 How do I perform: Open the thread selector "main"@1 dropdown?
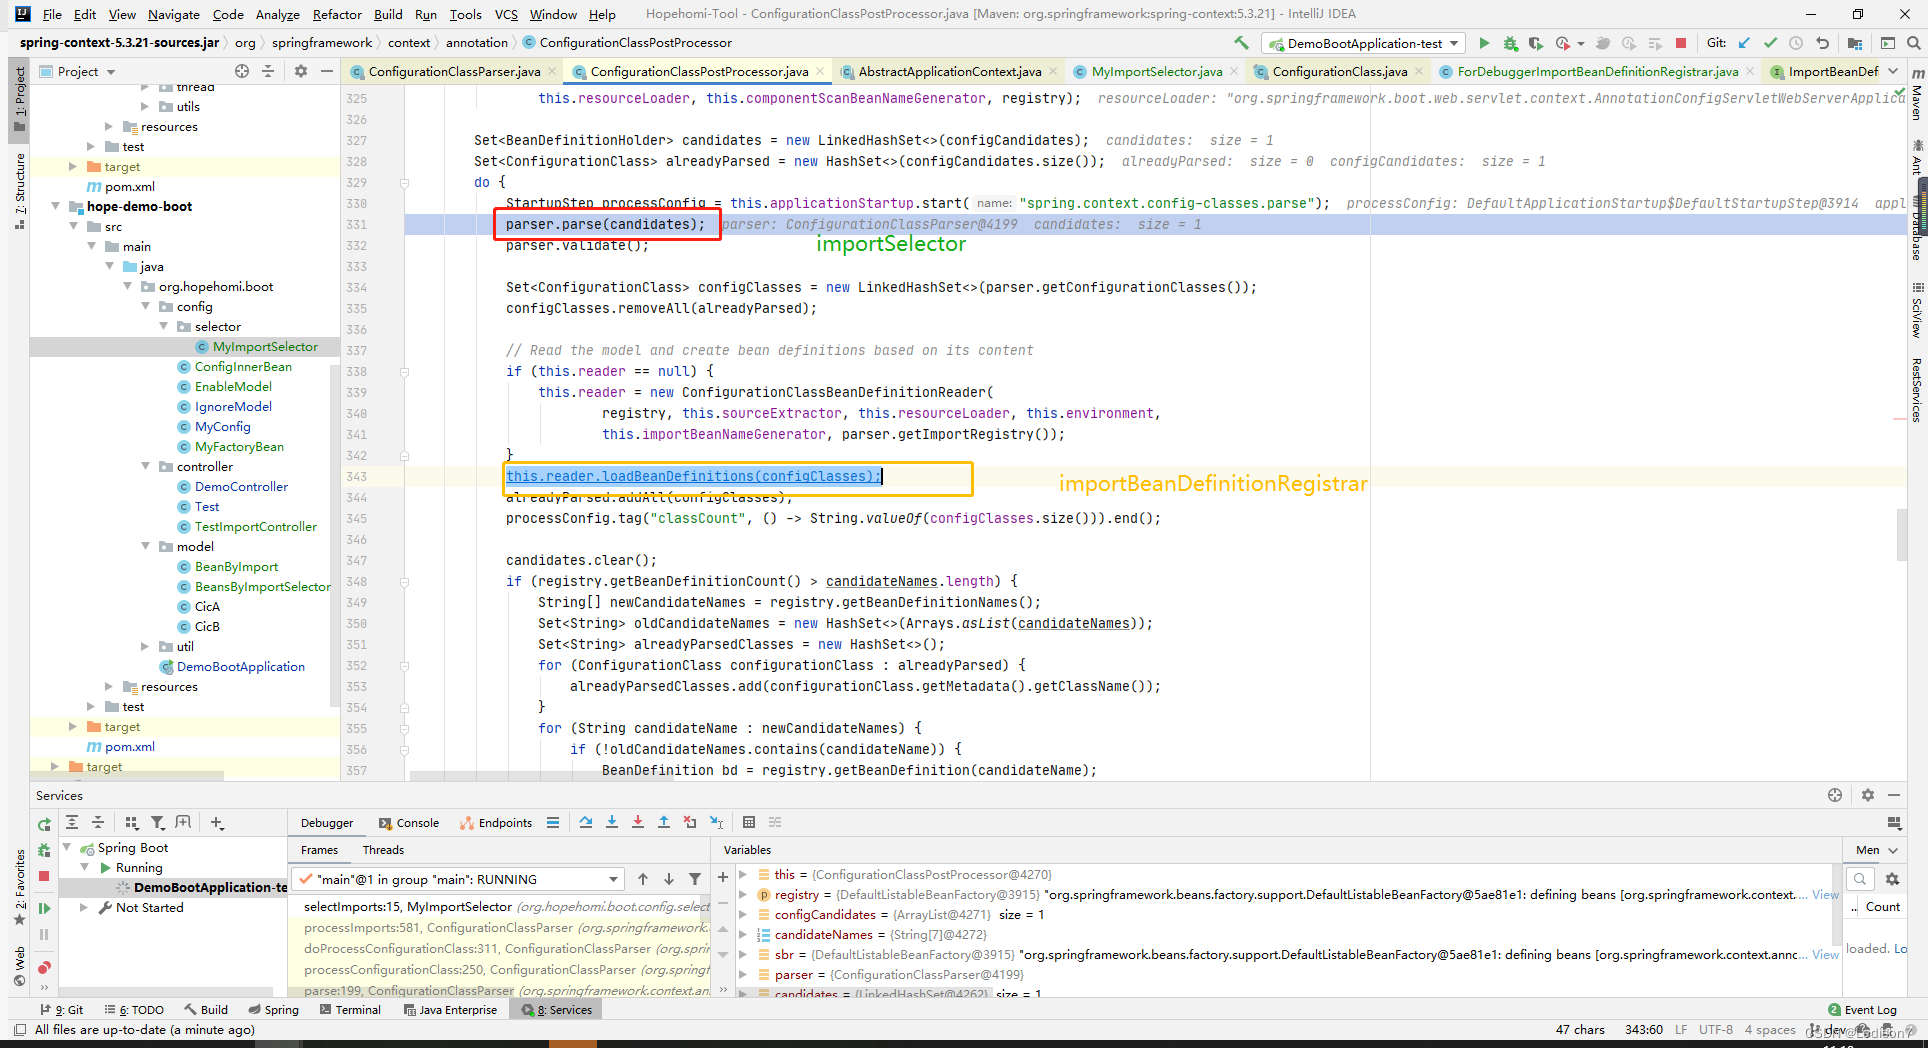459,879
